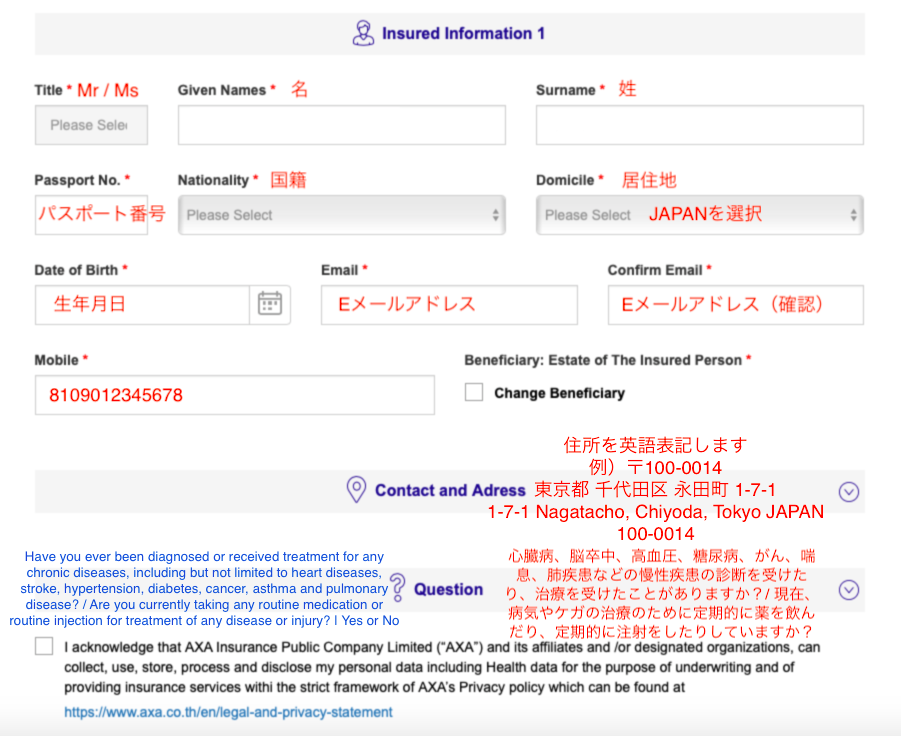Expand the Question section chevron
This screenshot has width=901, height=736.
849,590
